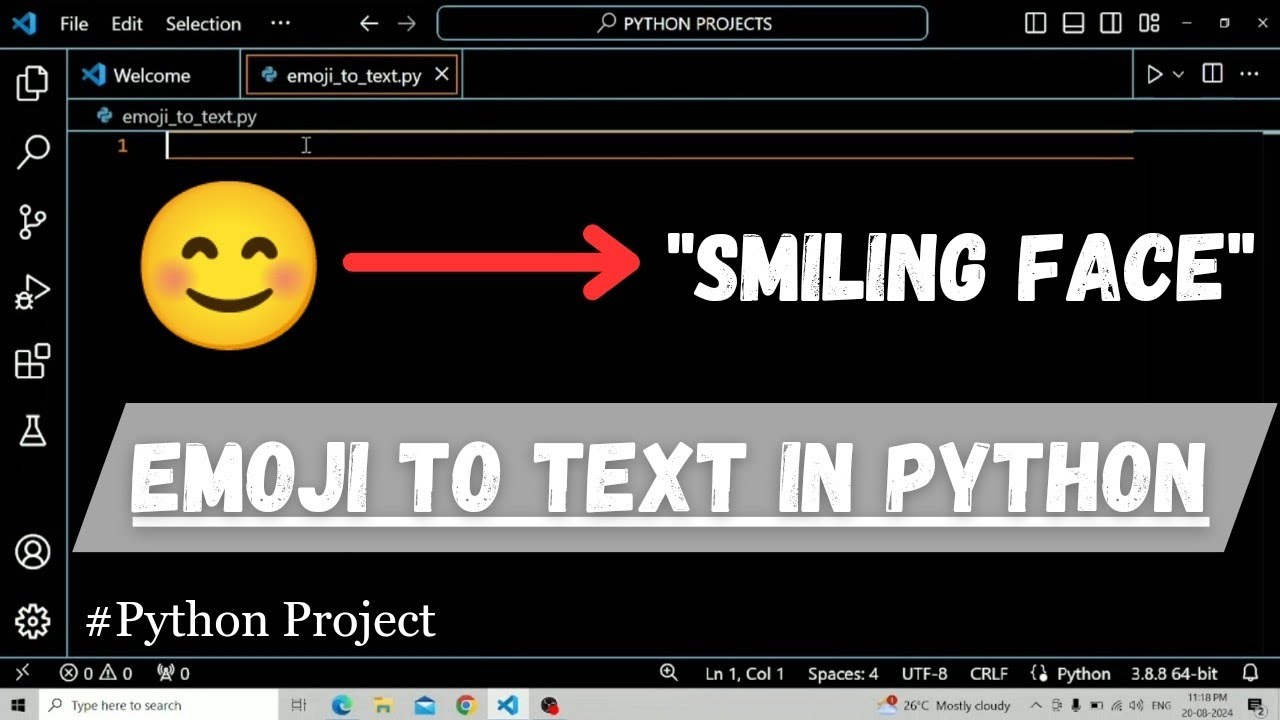Click line number 1 in the gutter
Viewport: 1280px width, 720px height.
122,146
